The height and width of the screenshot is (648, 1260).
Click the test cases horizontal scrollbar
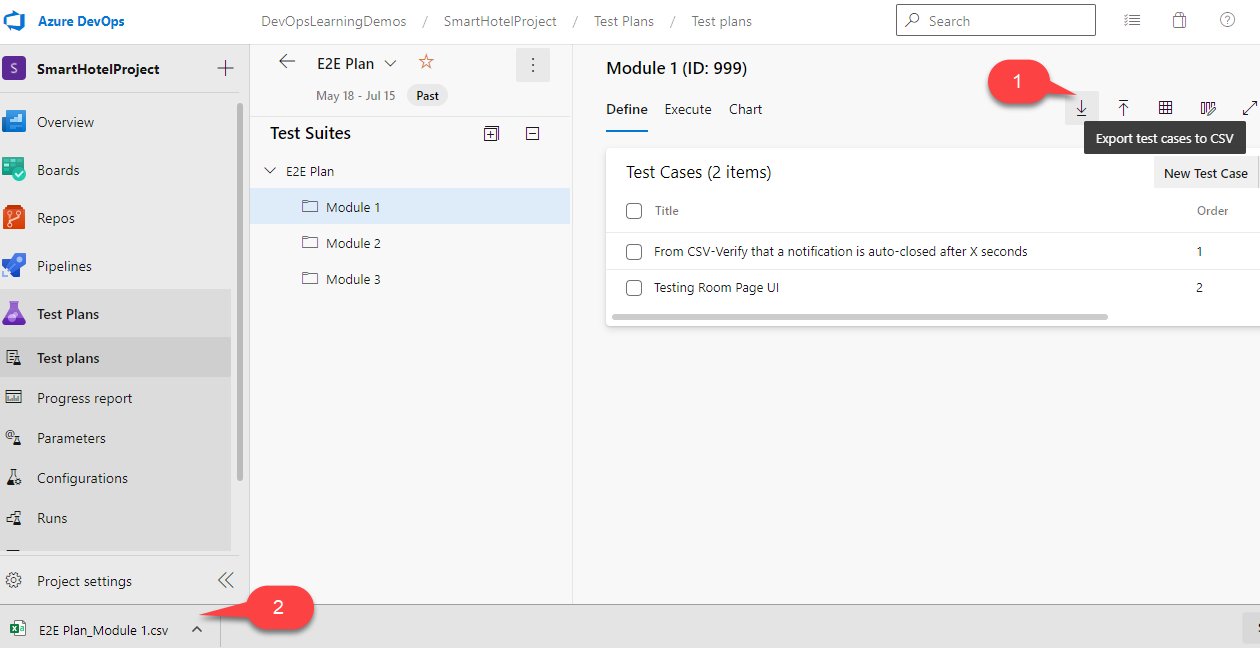[859, 317]
